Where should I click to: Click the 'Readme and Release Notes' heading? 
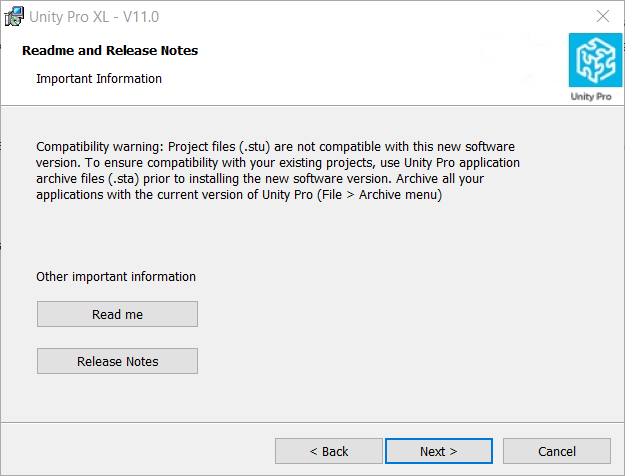(110, 51)
